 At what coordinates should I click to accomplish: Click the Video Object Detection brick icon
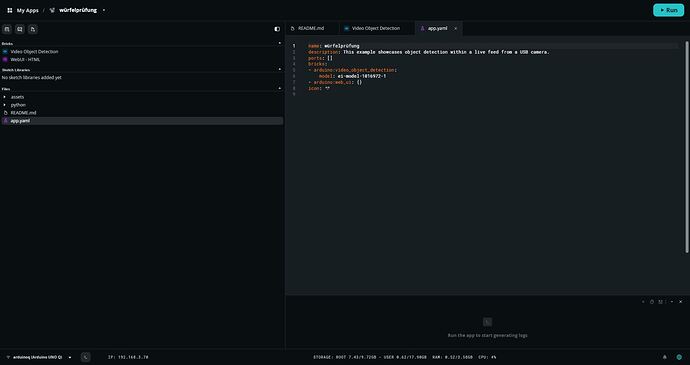click(5, 52)
